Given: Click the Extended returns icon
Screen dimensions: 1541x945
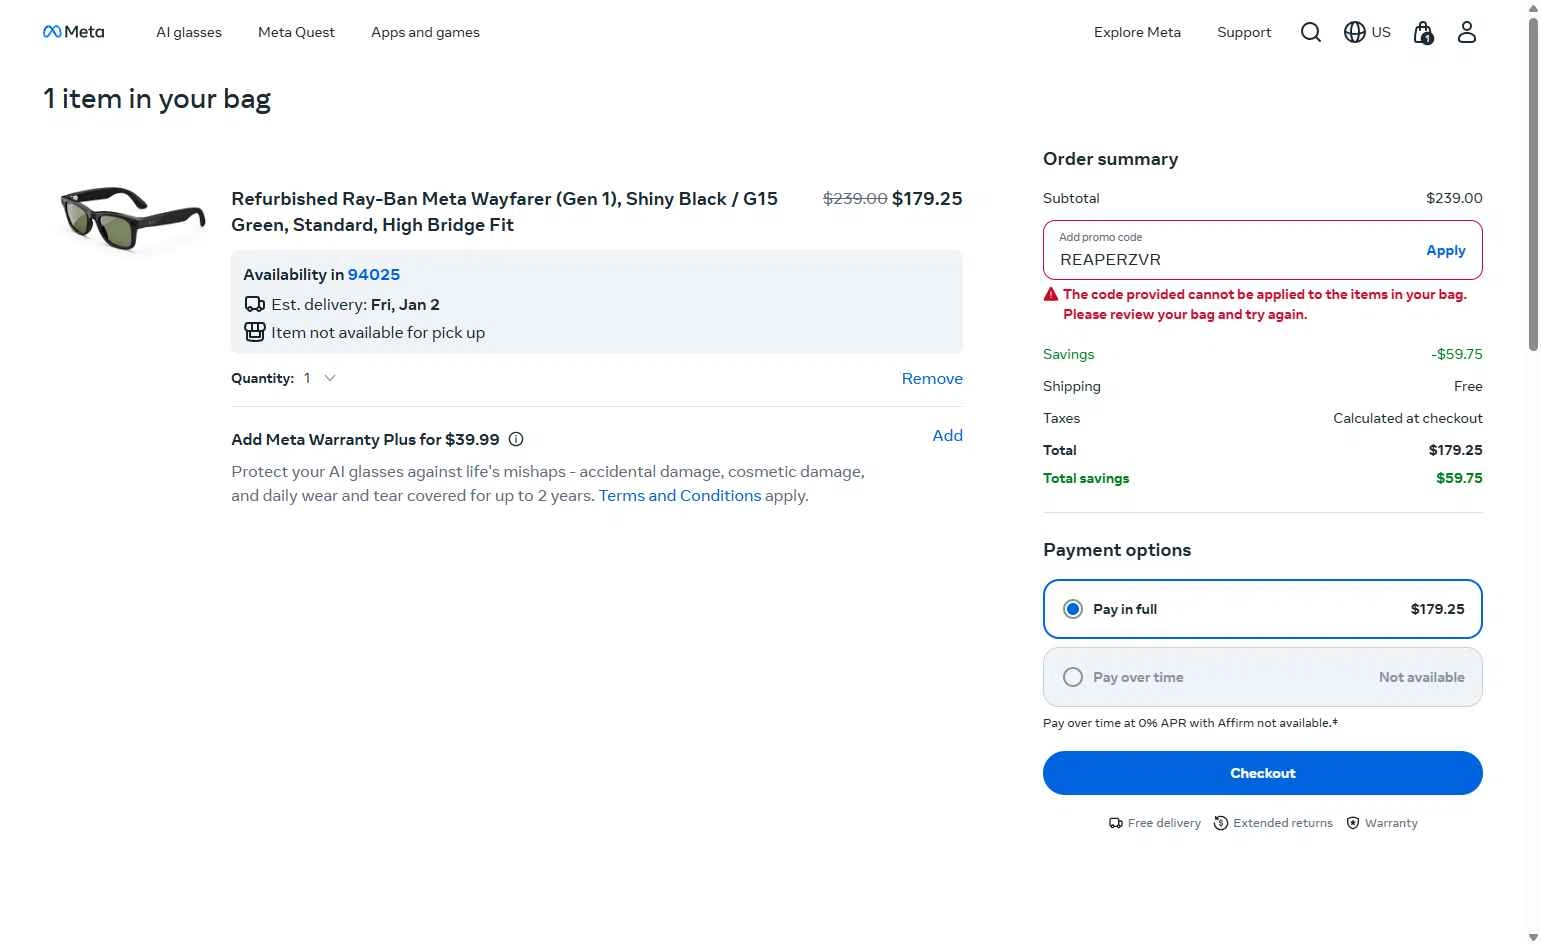Looking at the screenshot, I should [x=1220, y=823].
